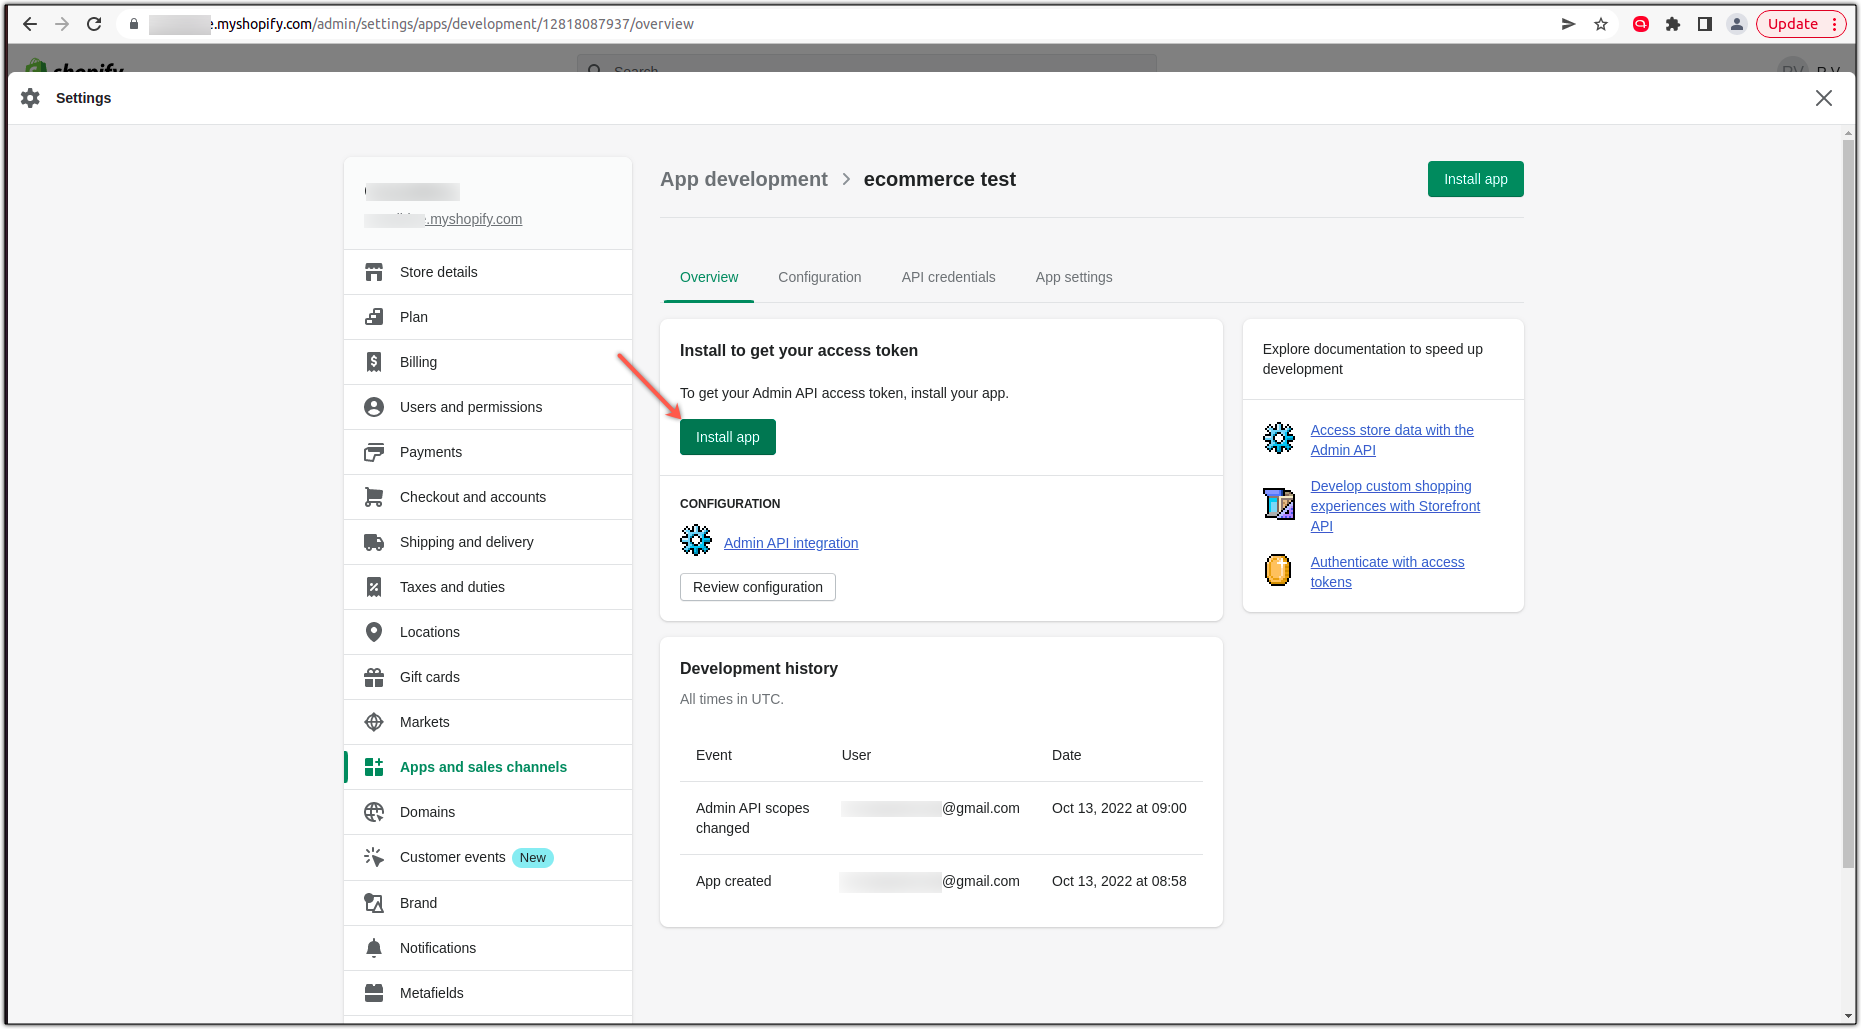Click the Plan icon in sidebar

(374, 317)
